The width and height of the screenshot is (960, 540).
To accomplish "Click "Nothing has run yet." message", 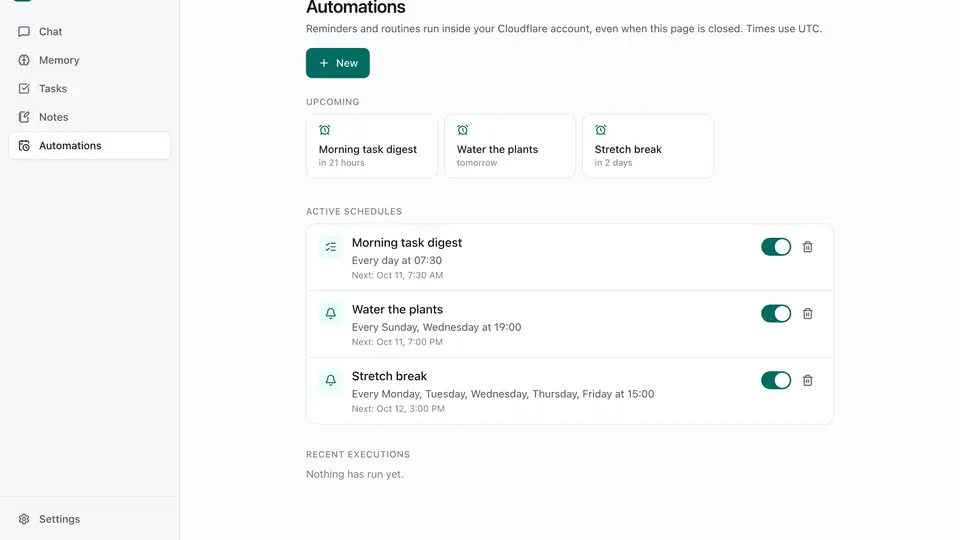I will 355,474.
